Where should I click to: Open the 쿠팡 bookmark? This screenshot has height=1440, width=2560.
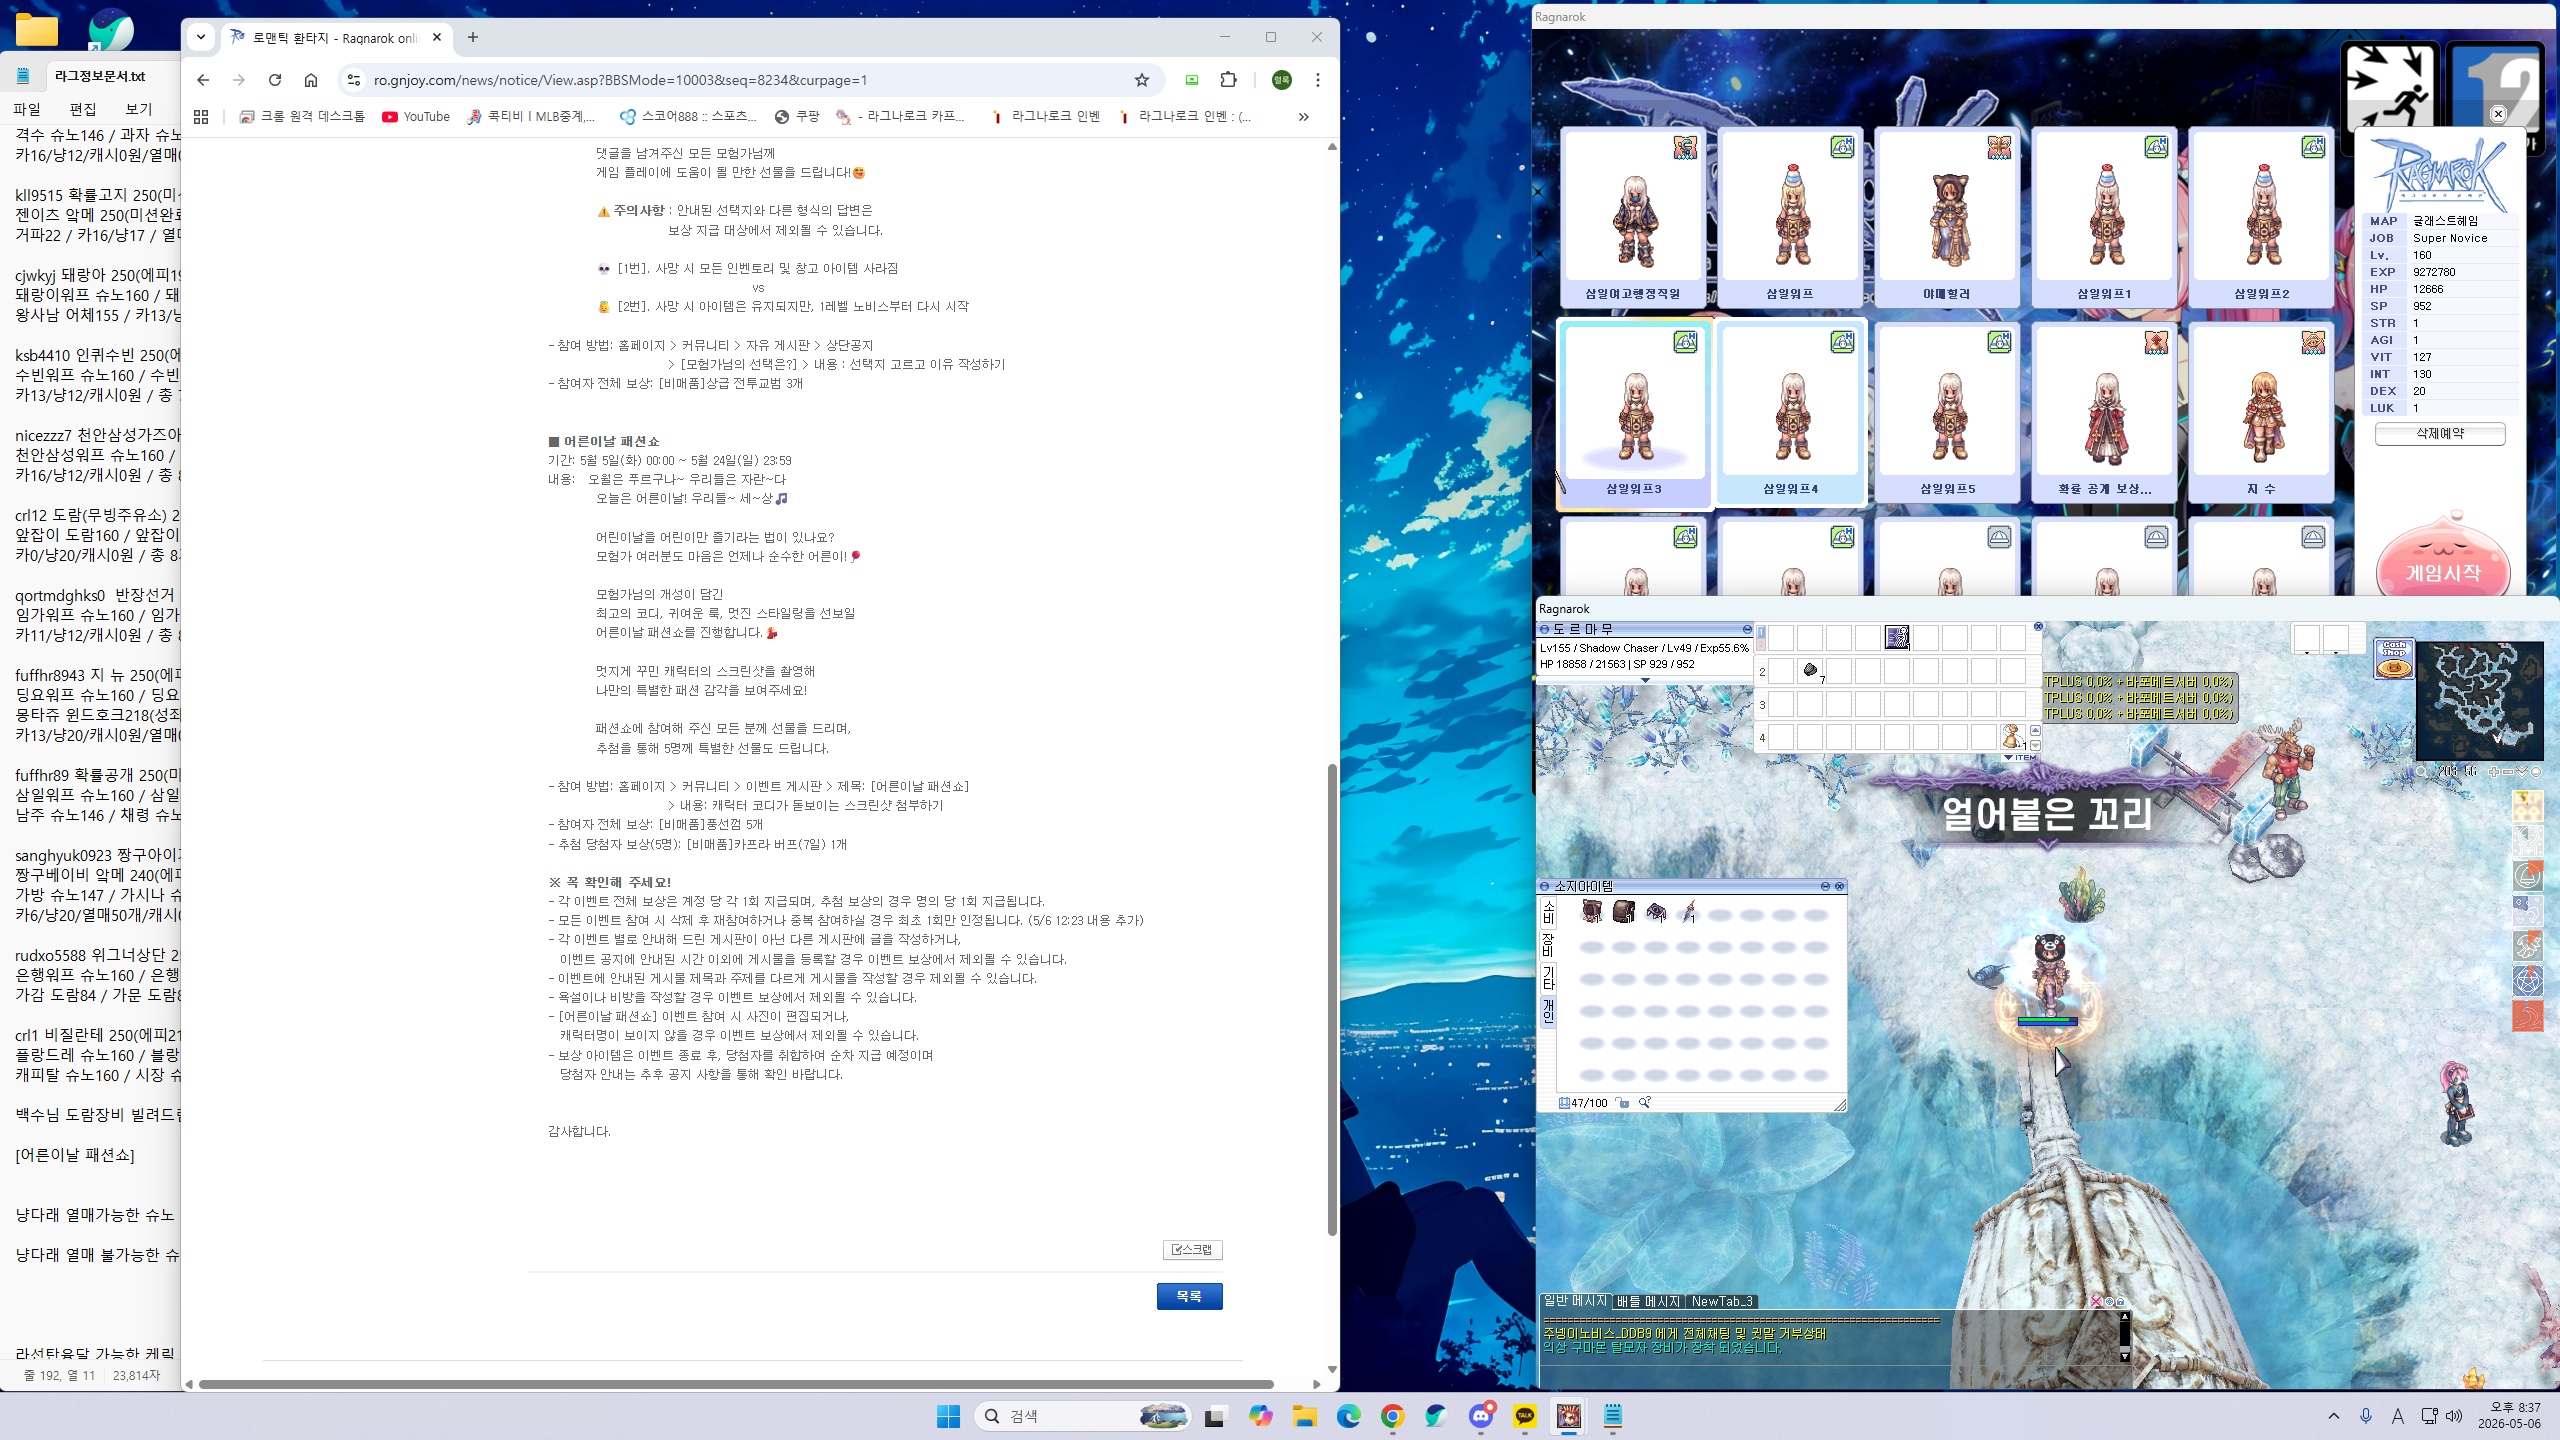[x=797, y=117]
